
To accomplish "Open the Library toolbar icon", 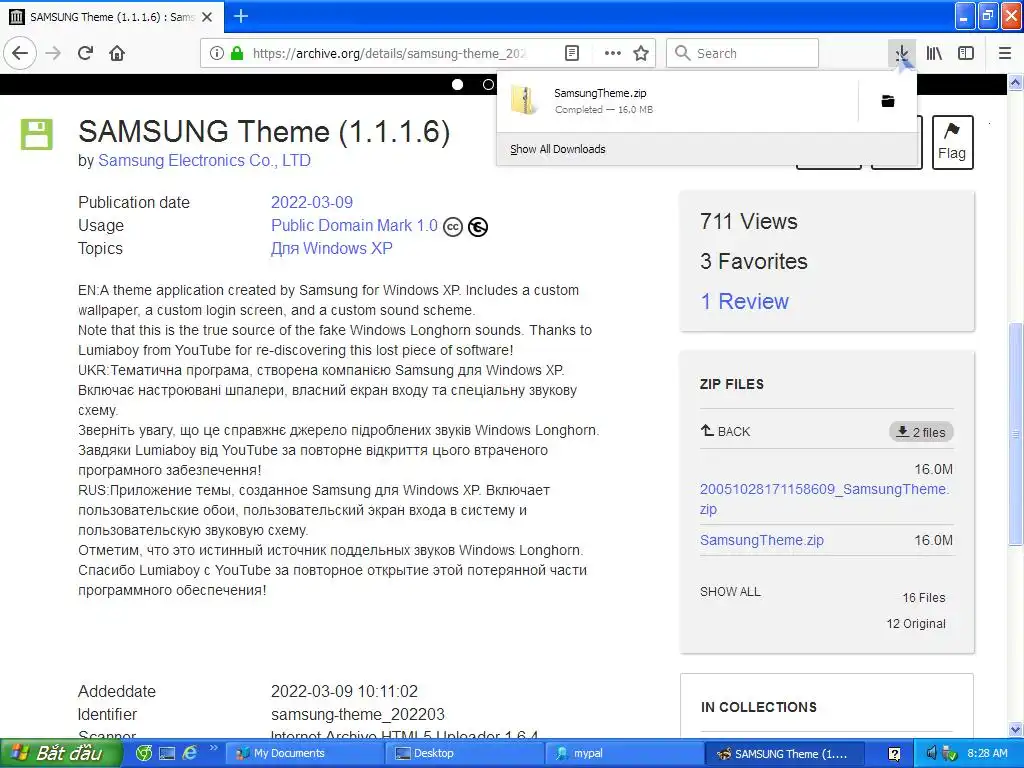I will pos(934,53).
